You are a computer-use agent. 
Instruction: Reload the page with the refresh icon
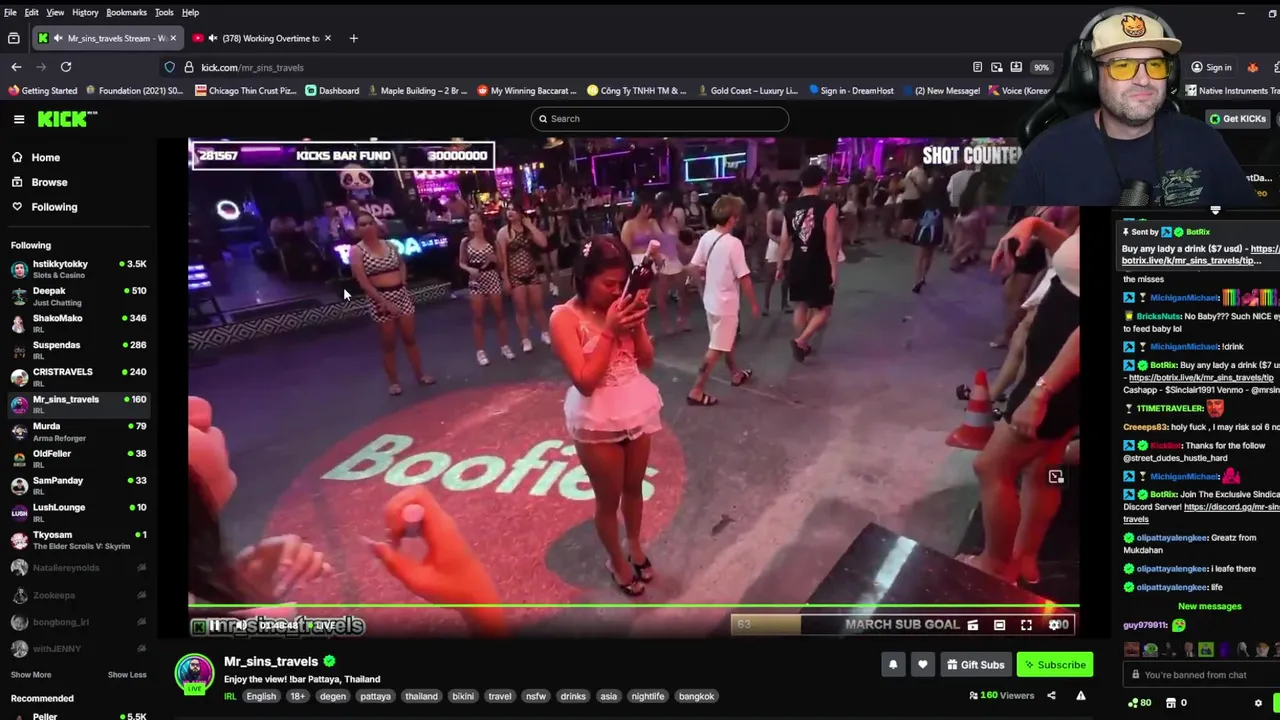coord(66,67)
